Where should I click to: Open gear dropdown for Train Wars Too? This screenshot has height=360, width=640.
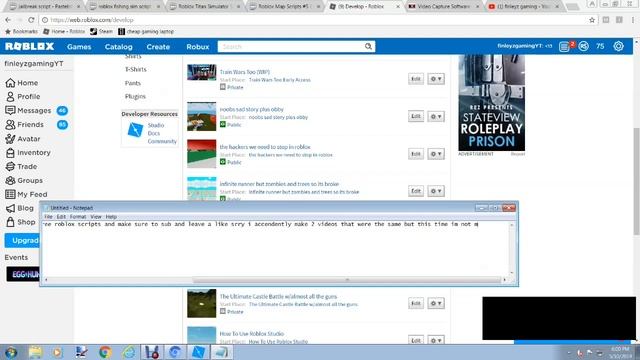[x=436, y=79]
